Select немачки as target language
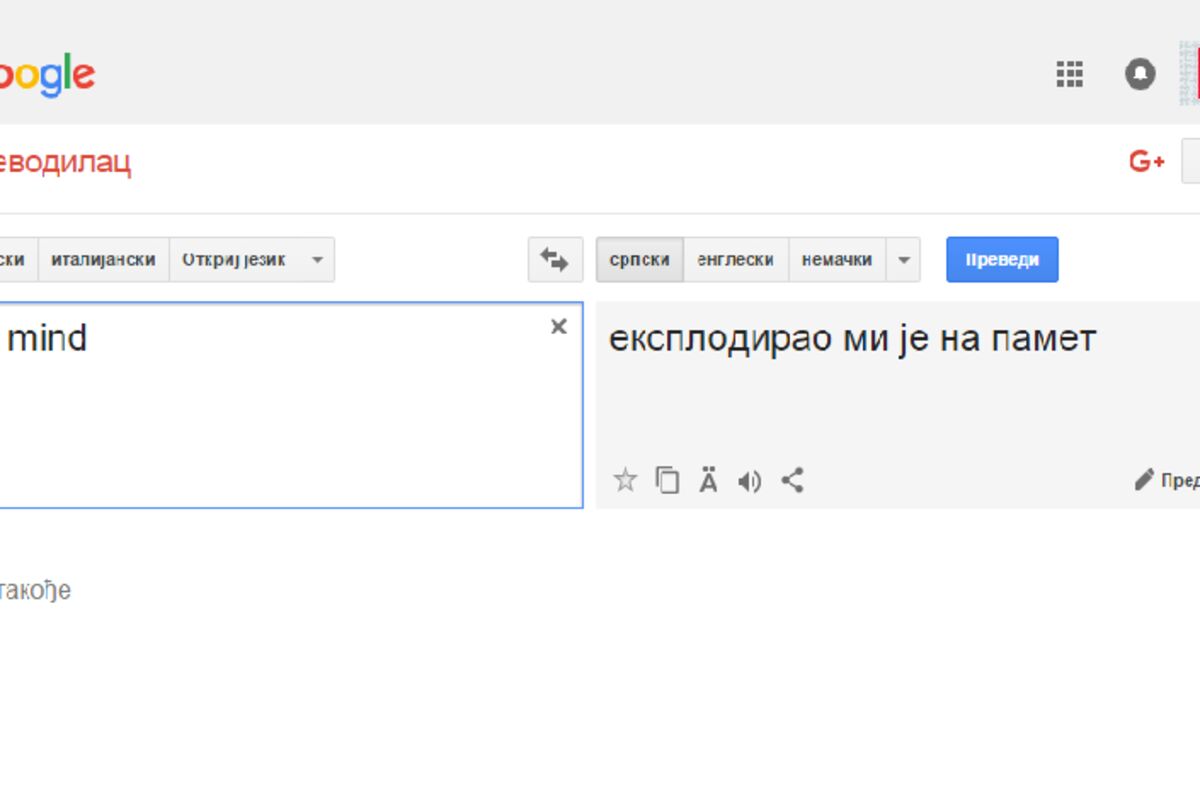This screenshot has height=800, width=1200. (837, 260)
